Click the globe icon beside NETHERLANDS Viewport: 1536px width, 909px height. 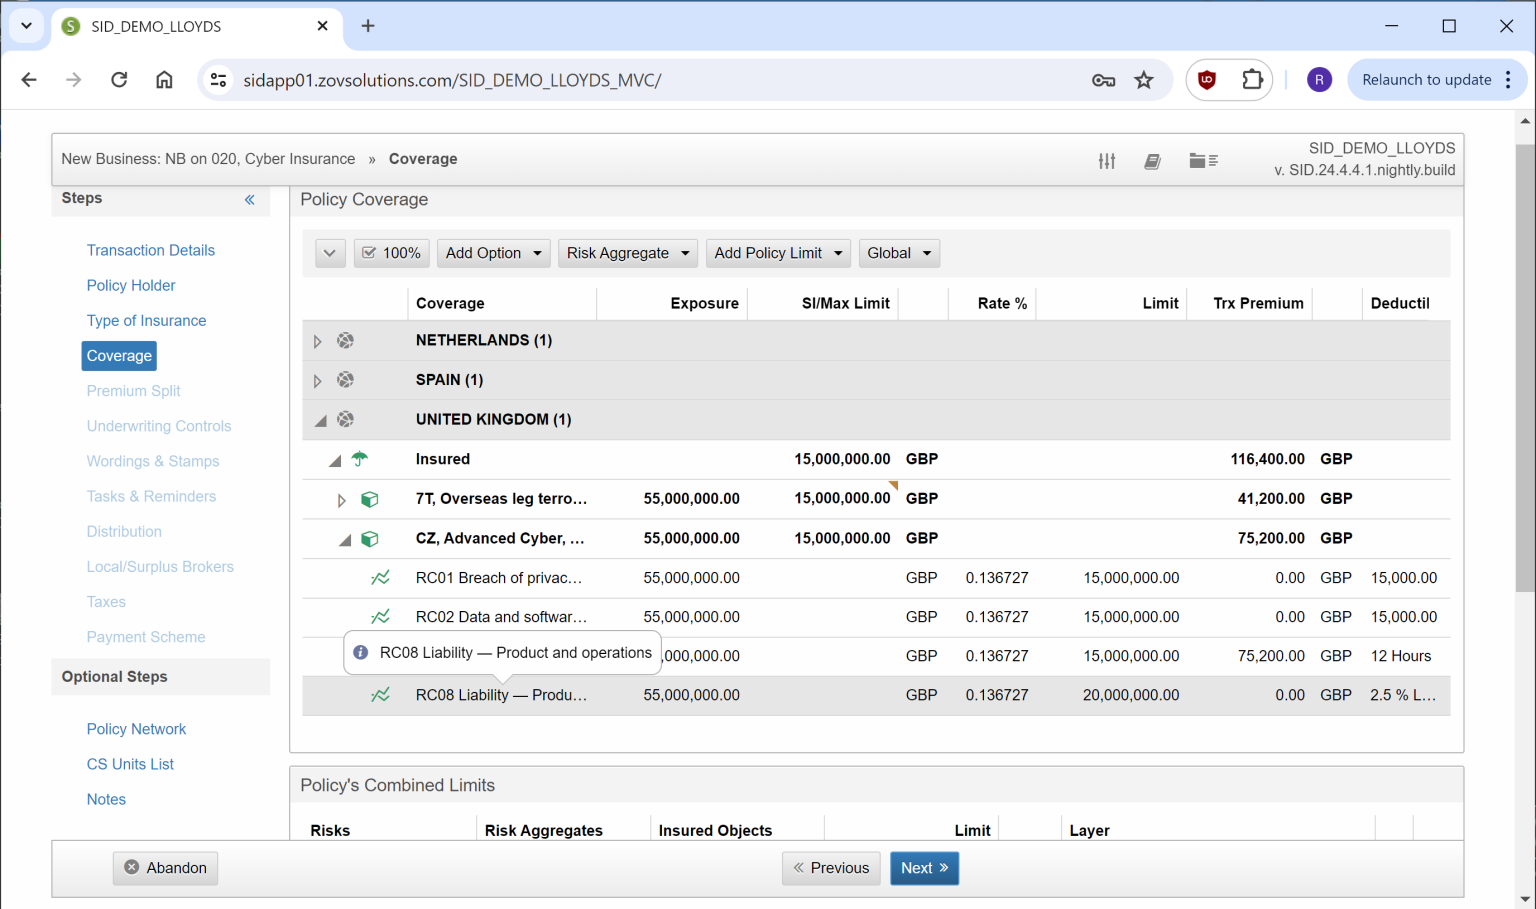click(x=345, y=341)
